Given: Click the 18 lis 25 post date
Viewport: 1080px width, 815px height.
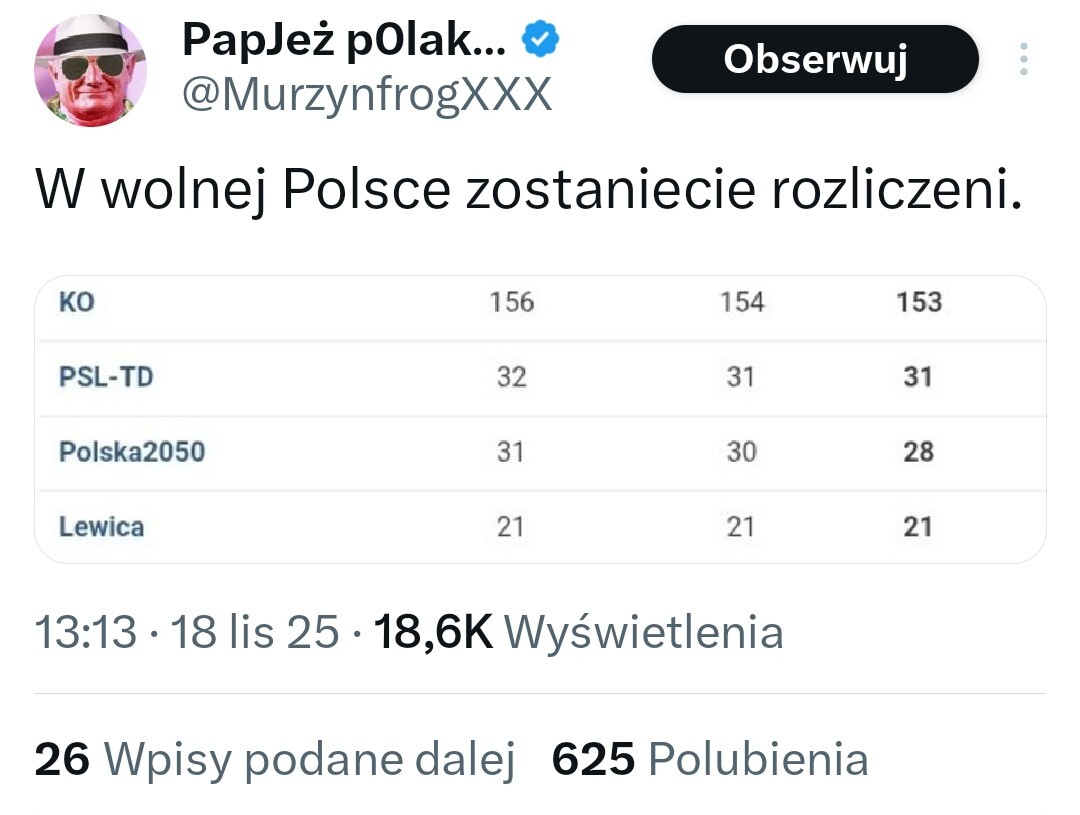Looking at the screenshot, I should point(255,632).
